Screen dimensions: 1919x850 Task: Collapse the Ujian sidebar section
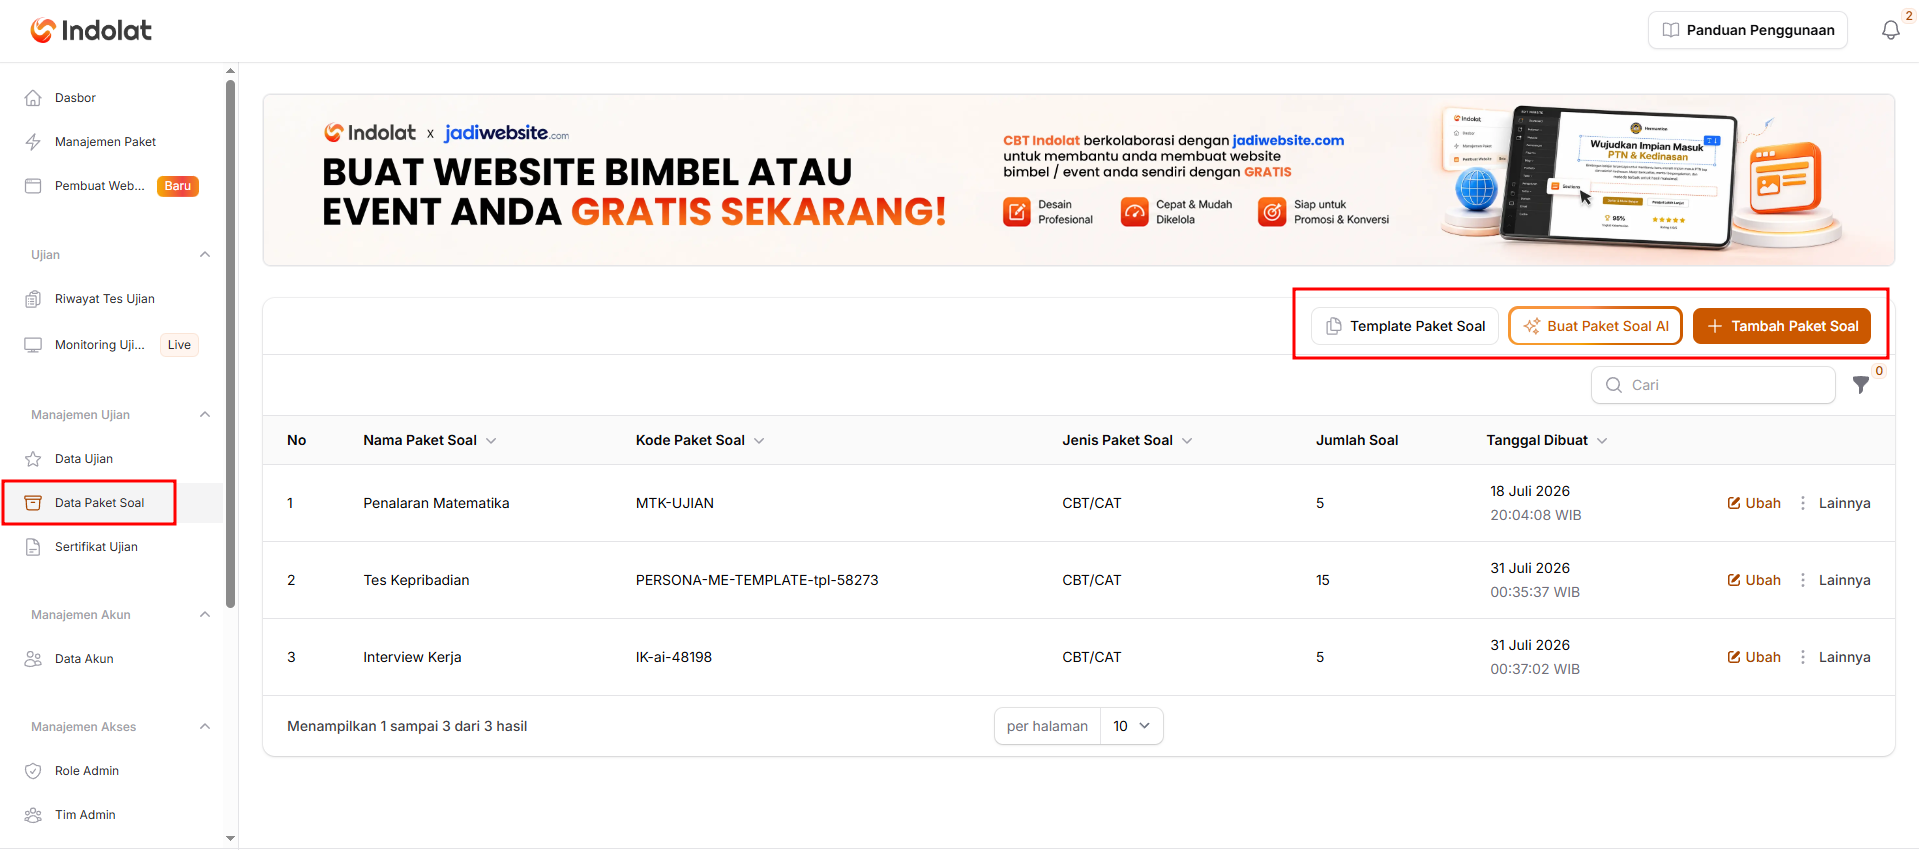click(x=205, y=255)
